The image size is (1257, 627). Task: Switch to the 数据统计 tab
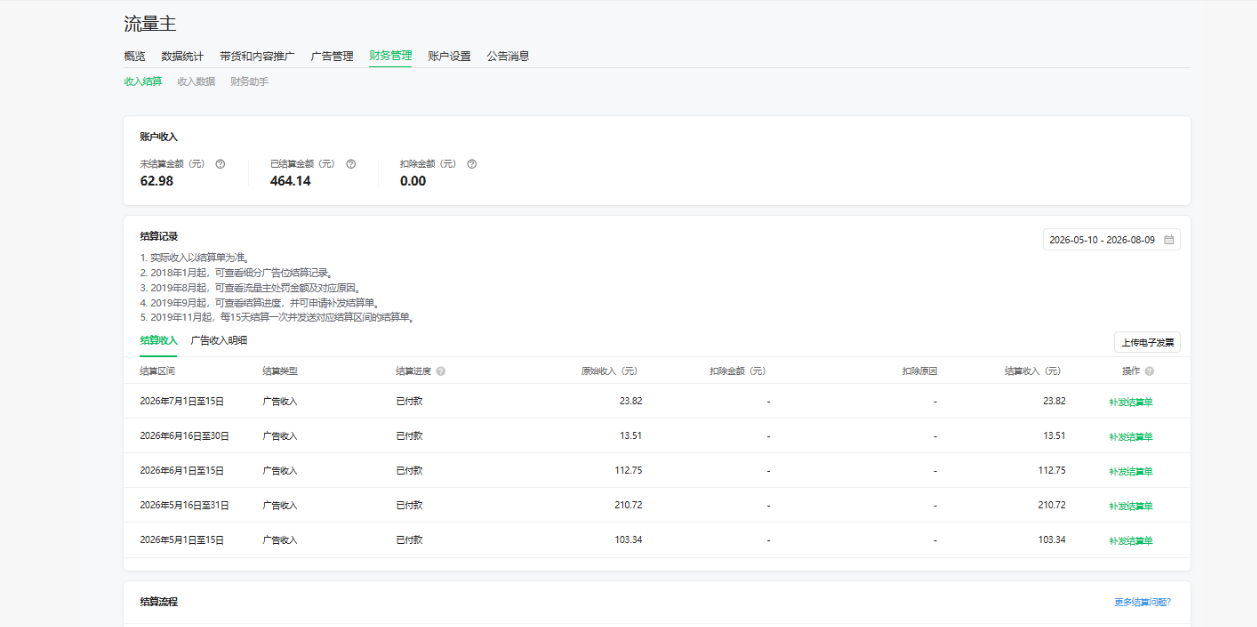(x=182, y=56)
